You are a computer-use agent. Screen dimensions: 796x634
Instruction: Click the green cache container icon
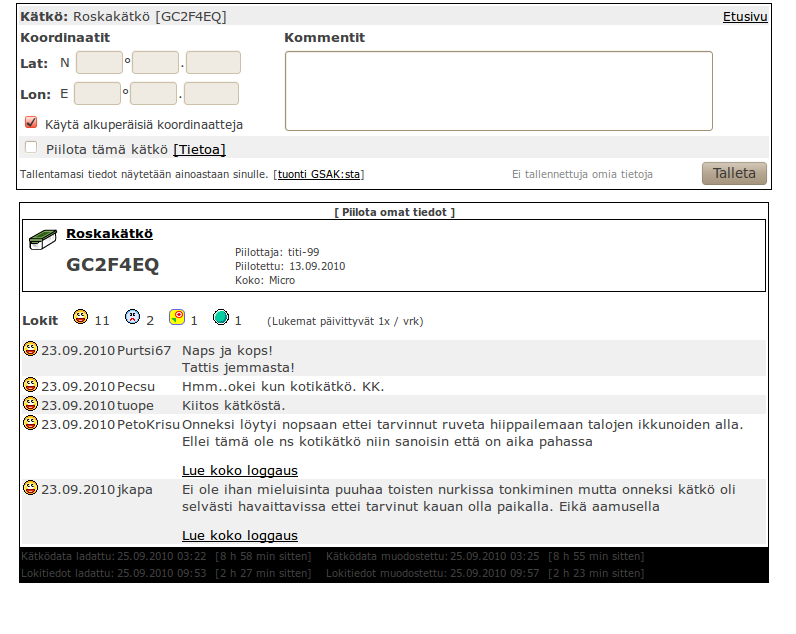coord(42,239)
